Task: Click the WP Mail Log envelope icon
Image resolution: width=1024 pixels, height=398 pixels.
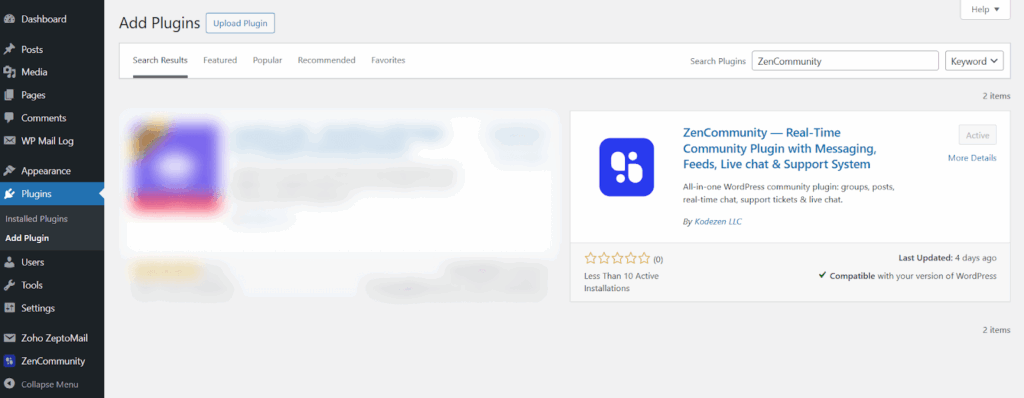Action: [x=9, y=141]
